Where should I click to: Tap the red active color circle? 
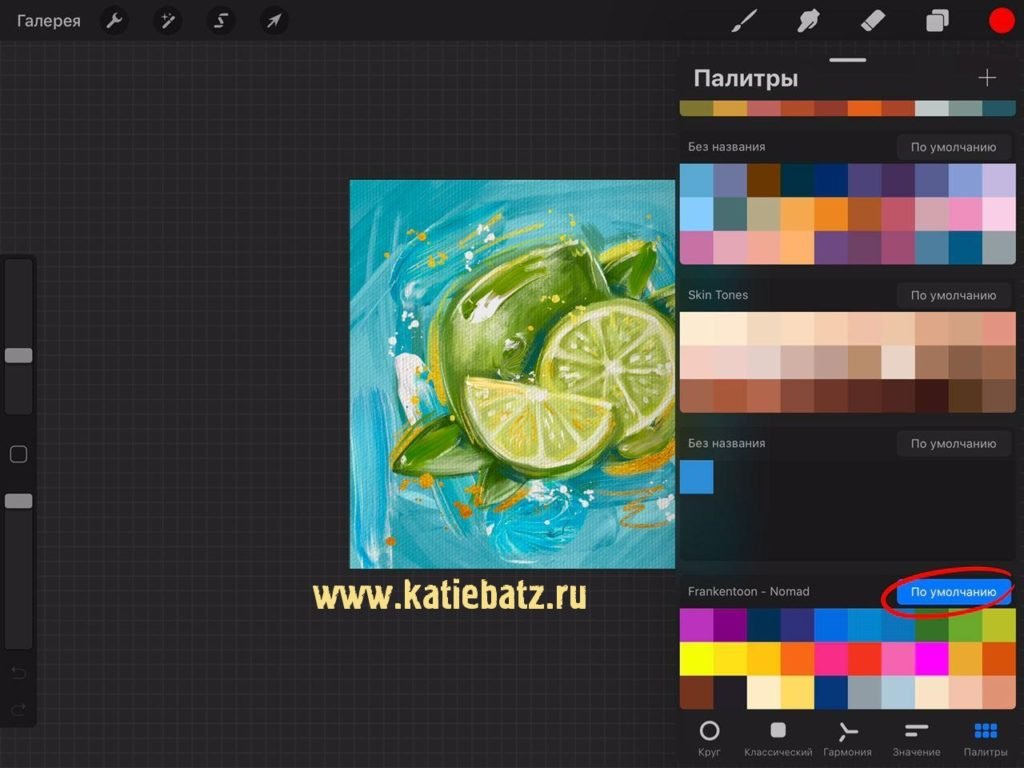tap(1001, 21)
